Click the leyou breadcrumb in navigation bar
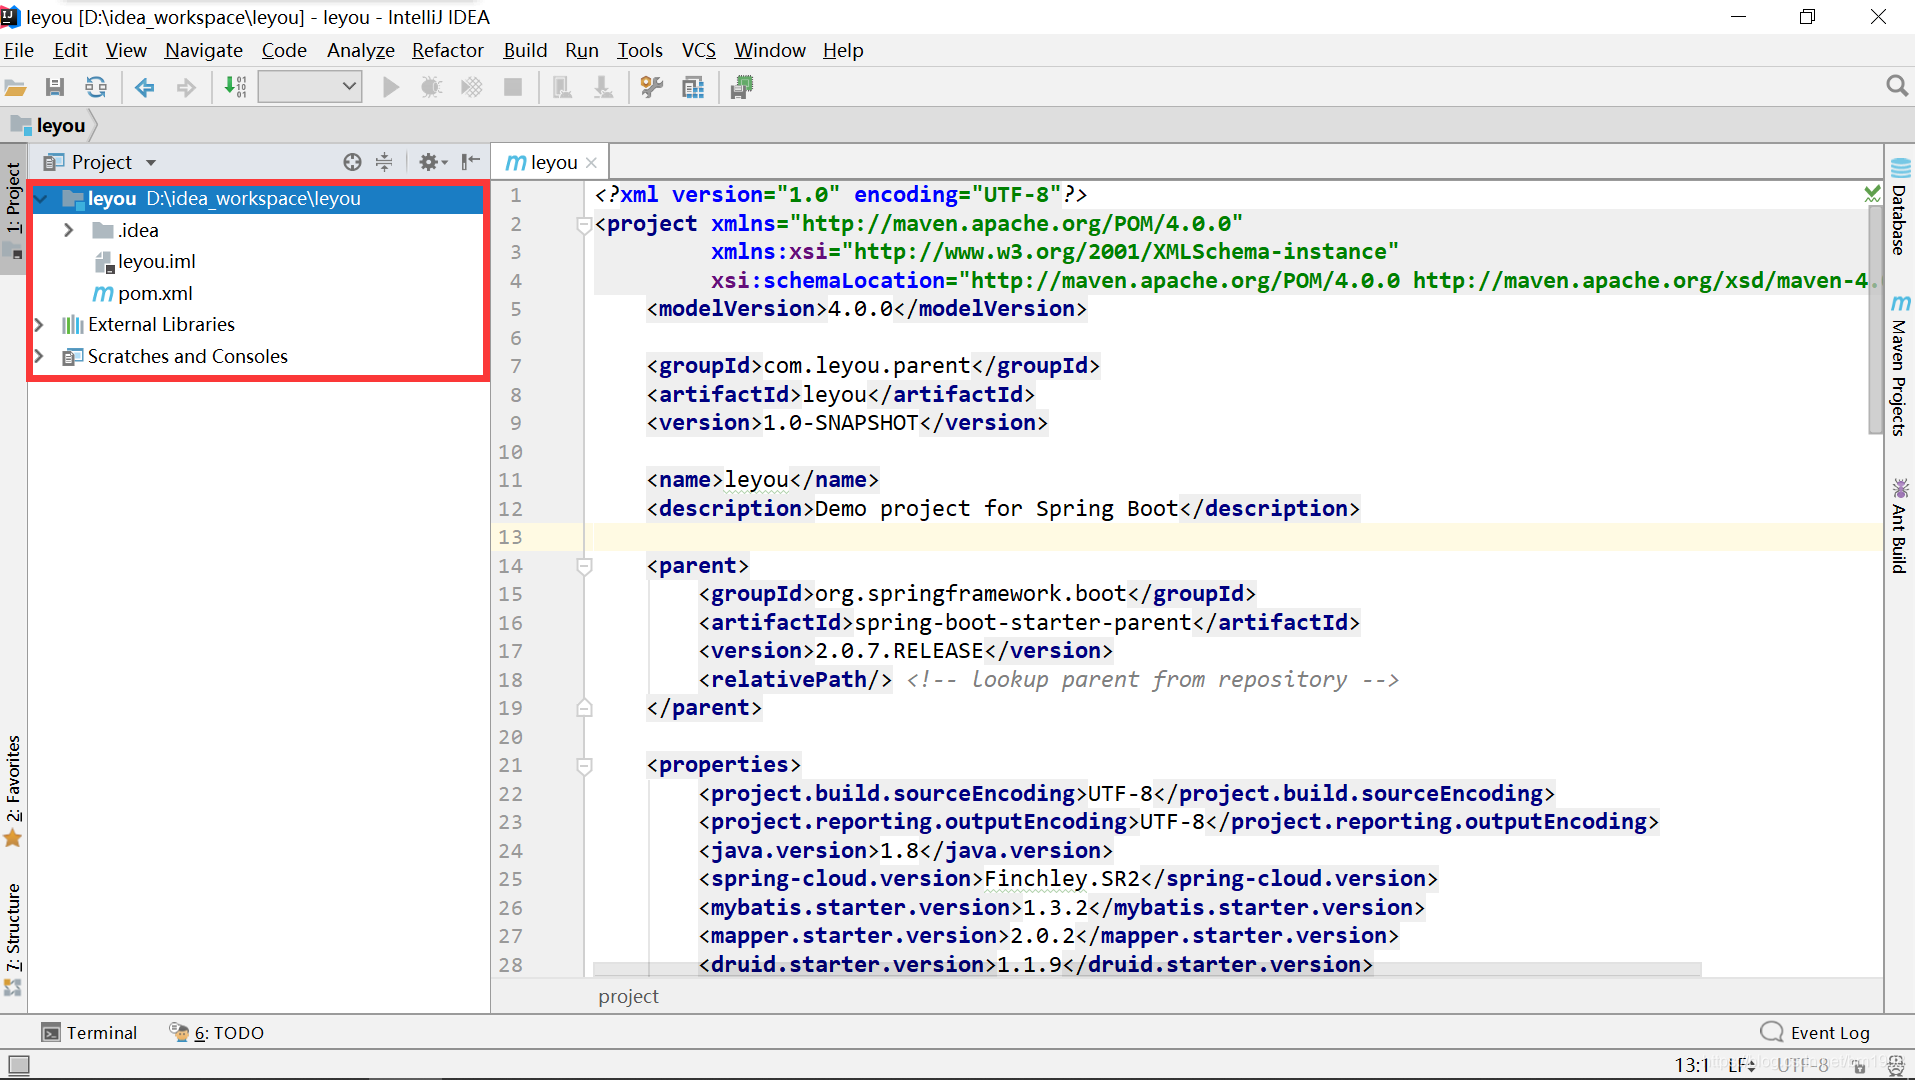Viewport: 1915px width, 1080px height. click(x=49, y=126)
